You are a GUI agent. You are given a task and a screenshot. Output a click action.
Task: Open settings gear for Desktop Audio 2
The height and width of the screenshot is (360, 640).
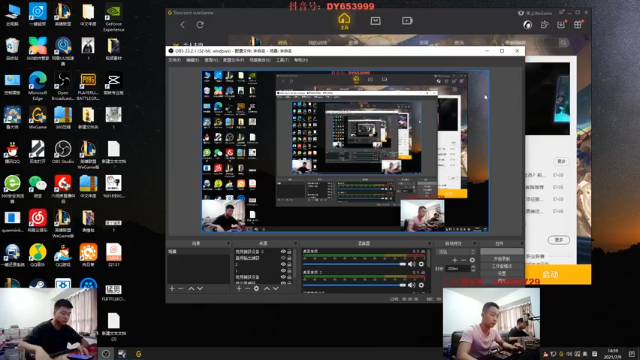[421, 285]
